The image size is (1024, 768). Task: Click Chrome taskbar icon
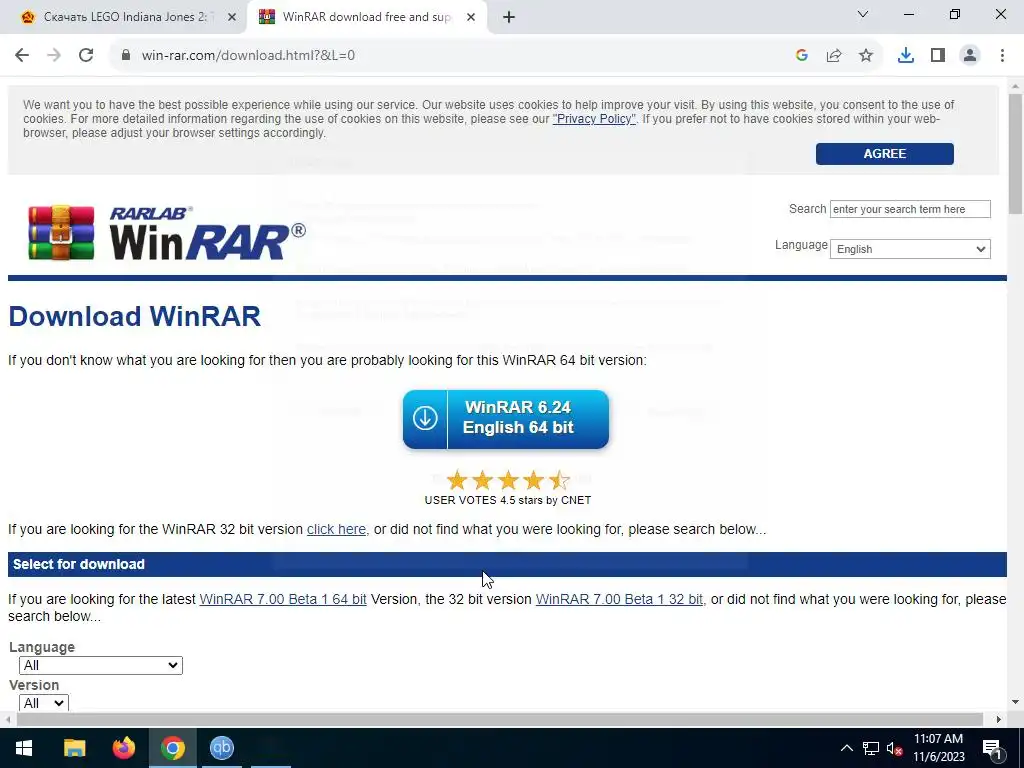[173, 748]
